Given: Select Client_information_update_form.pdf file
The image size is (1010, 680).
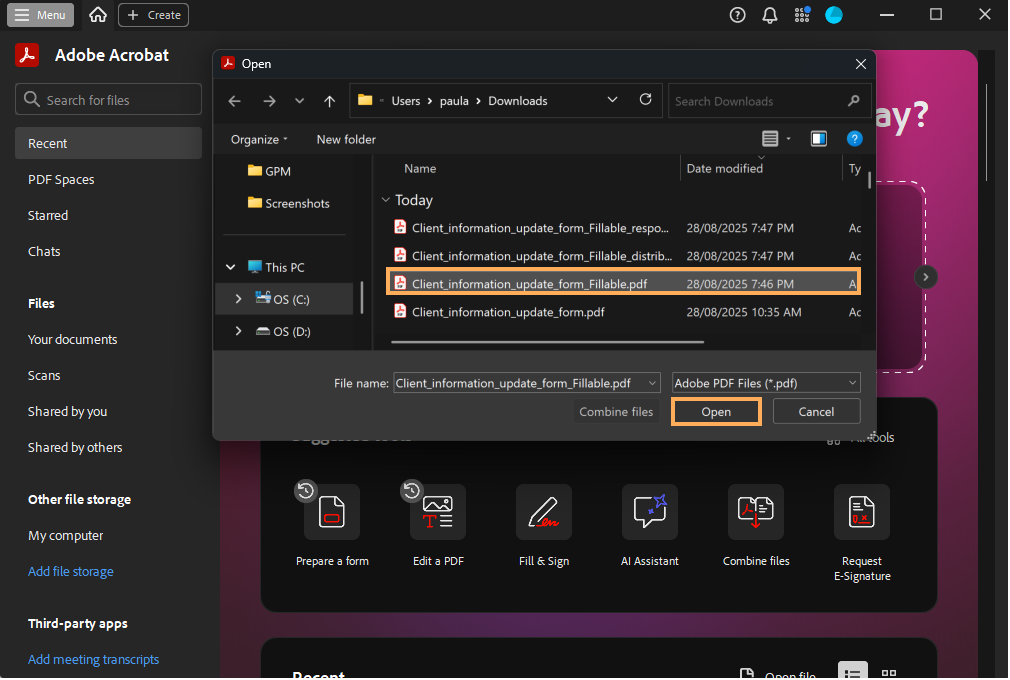Looking at the screenshot, I should point(508,312).
